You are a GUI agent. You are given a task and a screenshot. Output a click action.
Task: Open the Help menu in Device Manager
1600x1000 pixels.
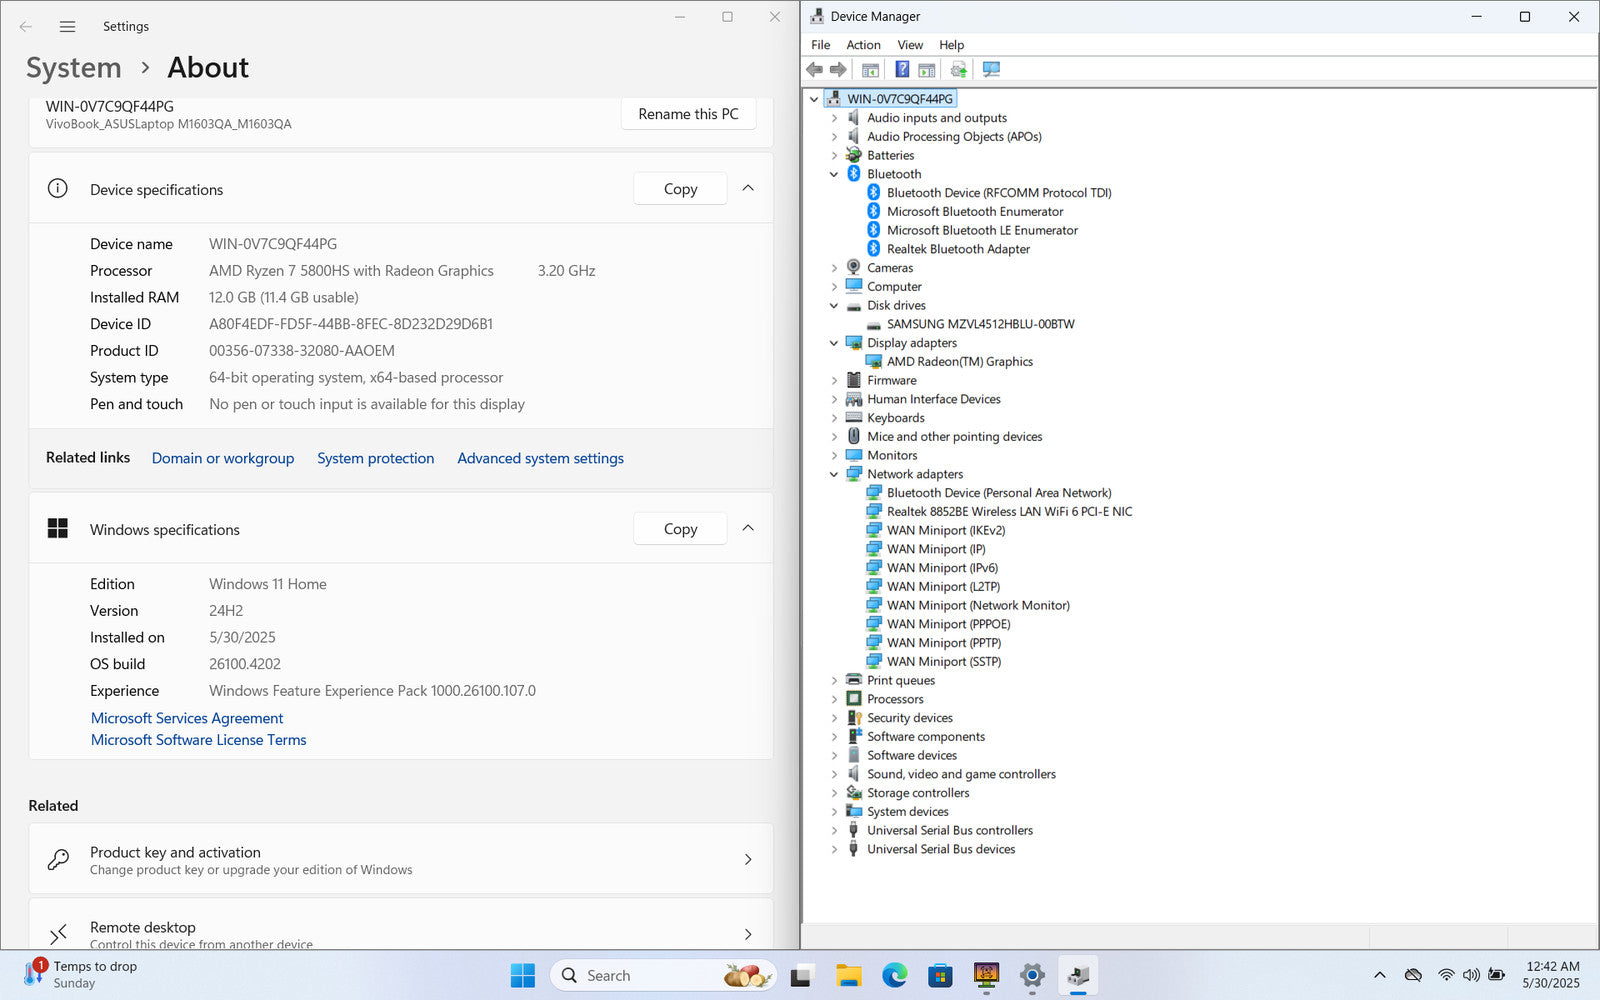[x=951, y=45]
